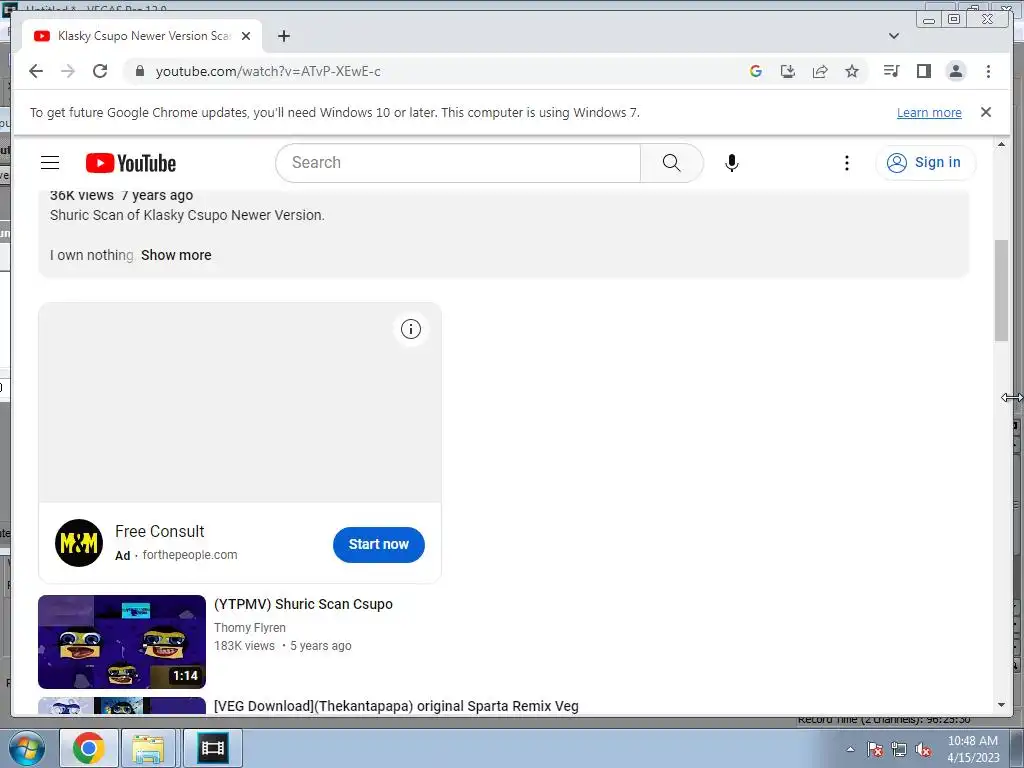Click page scrollbar down arrow
The width and height of the screenshot is (1024, 768).
[1001, 705]
